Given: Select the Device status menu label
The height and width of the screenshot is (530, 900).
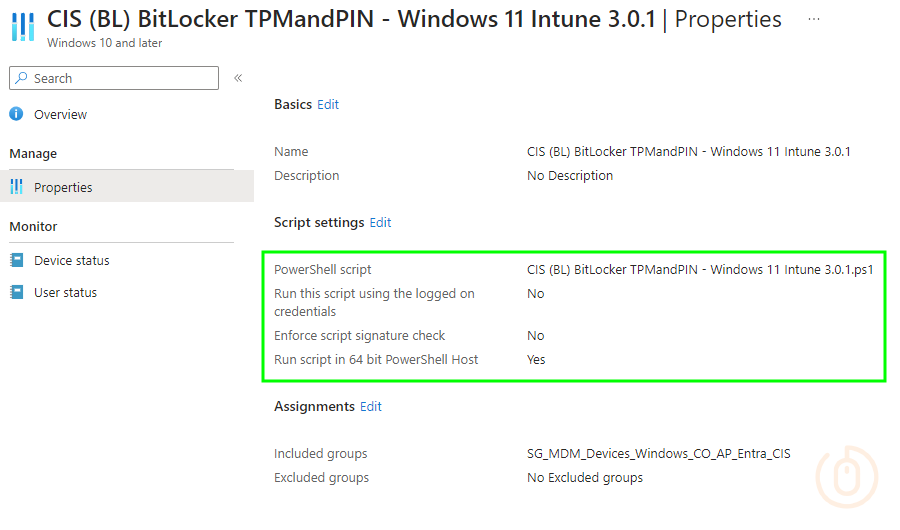Looking at the screenshot, I should tap(71, 260).
